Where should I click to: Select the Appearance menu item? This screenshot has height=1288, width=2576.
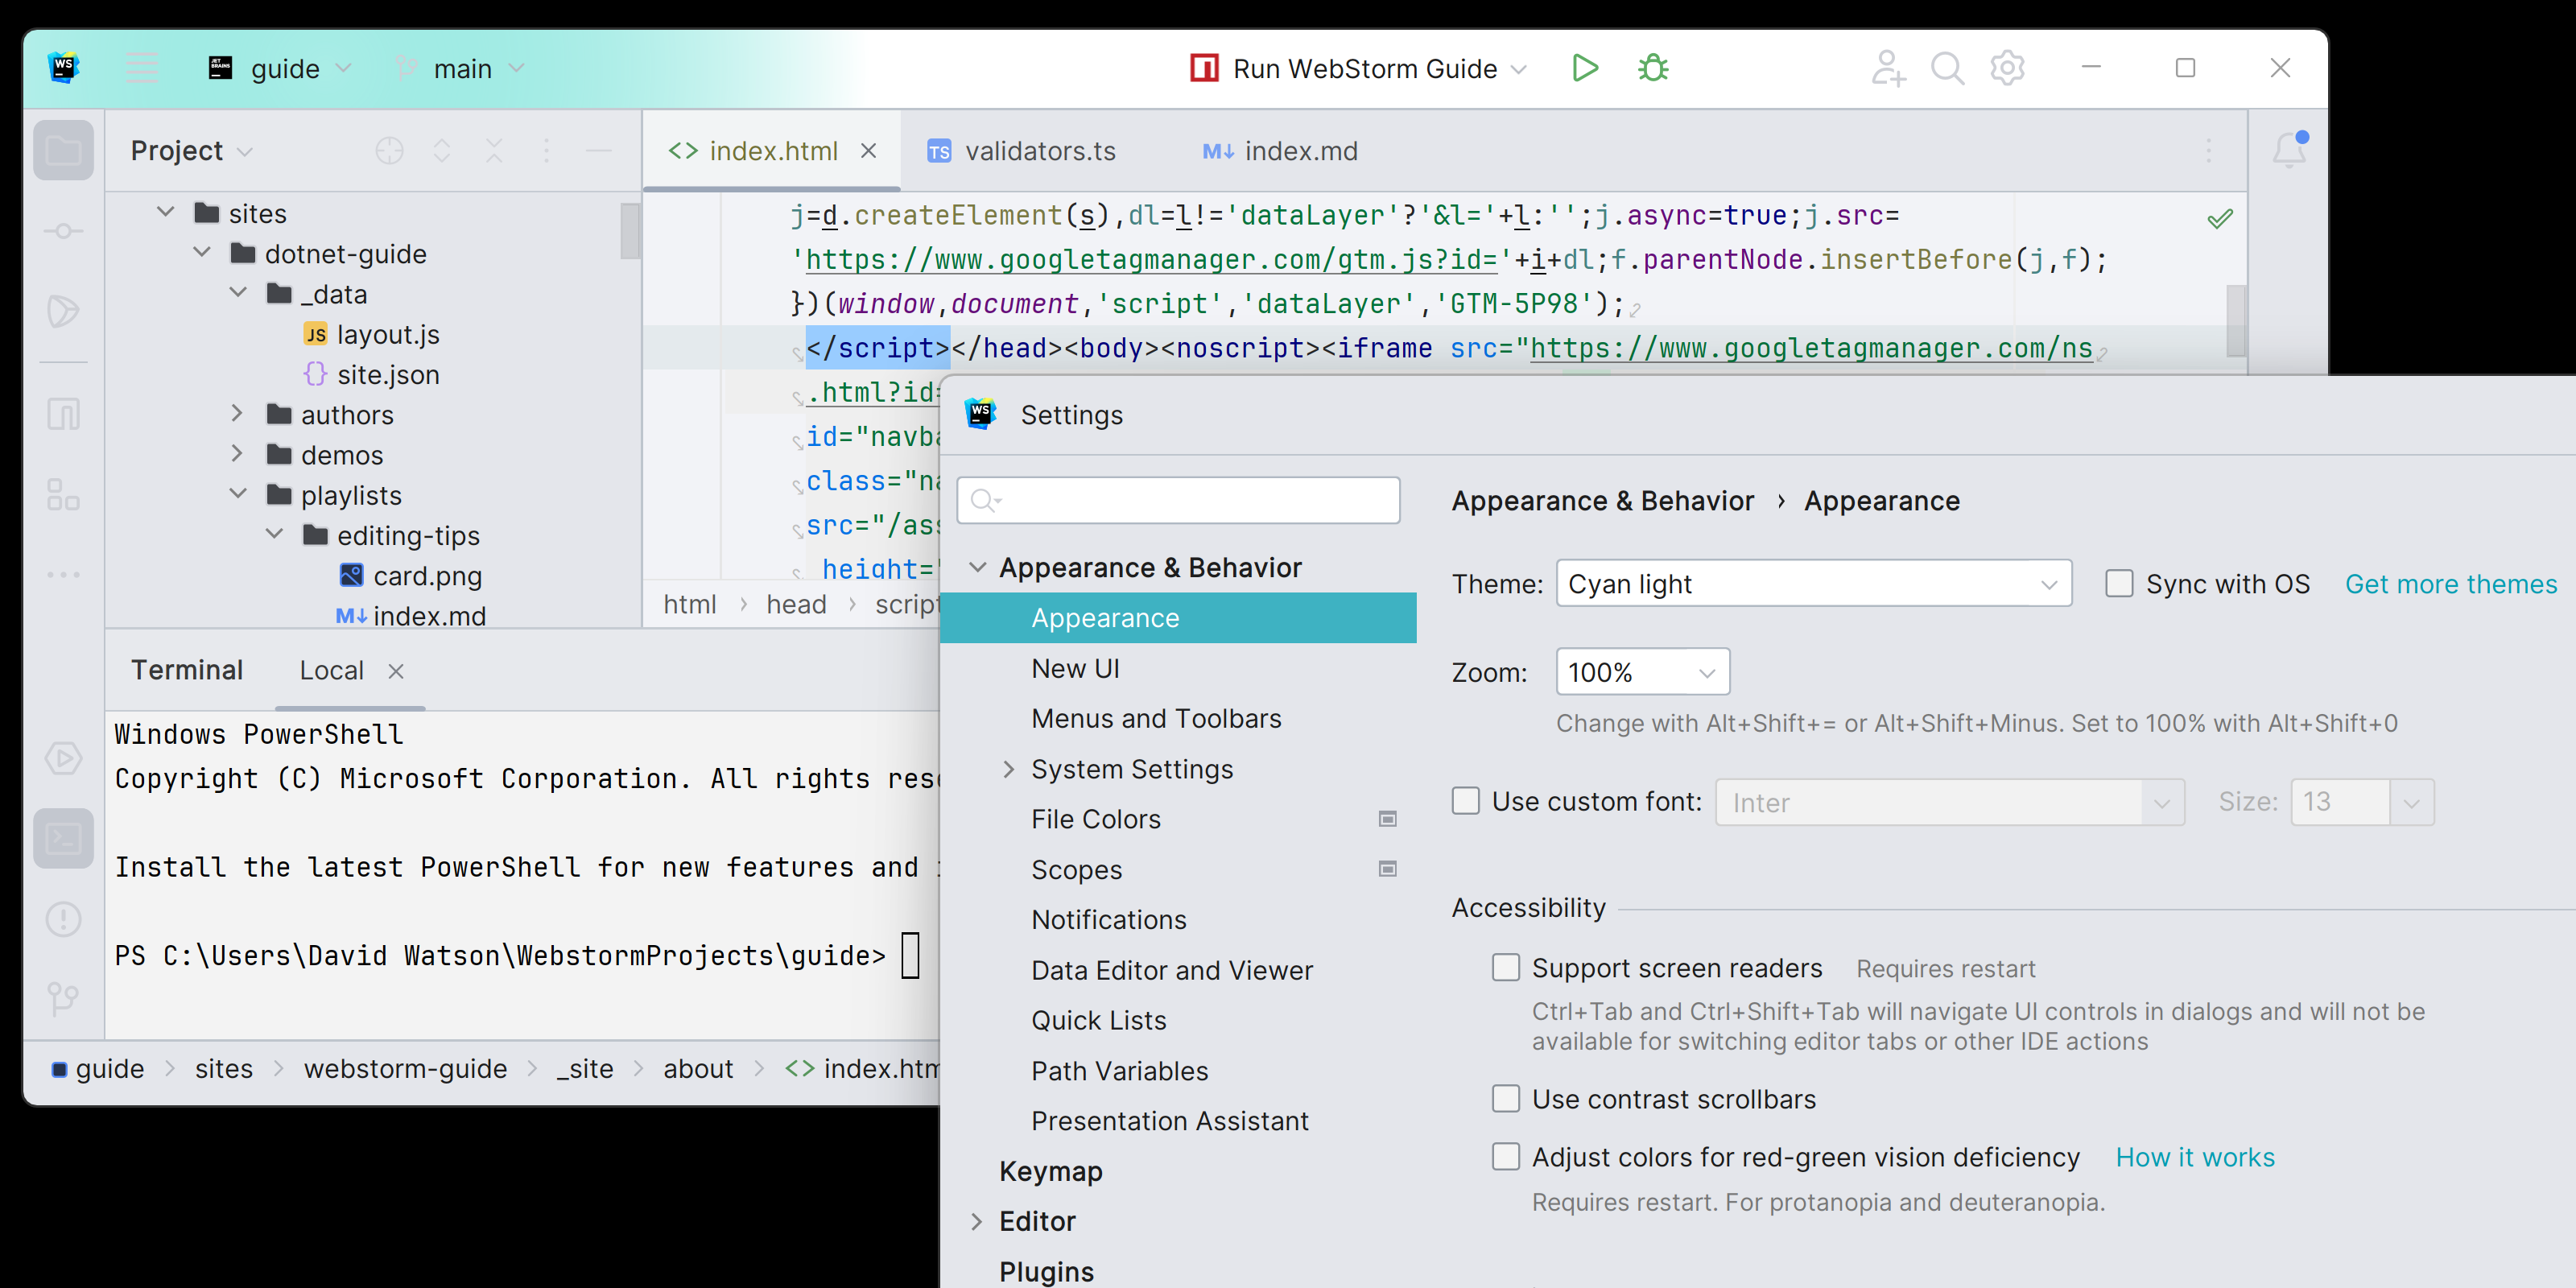point(1104,616)
